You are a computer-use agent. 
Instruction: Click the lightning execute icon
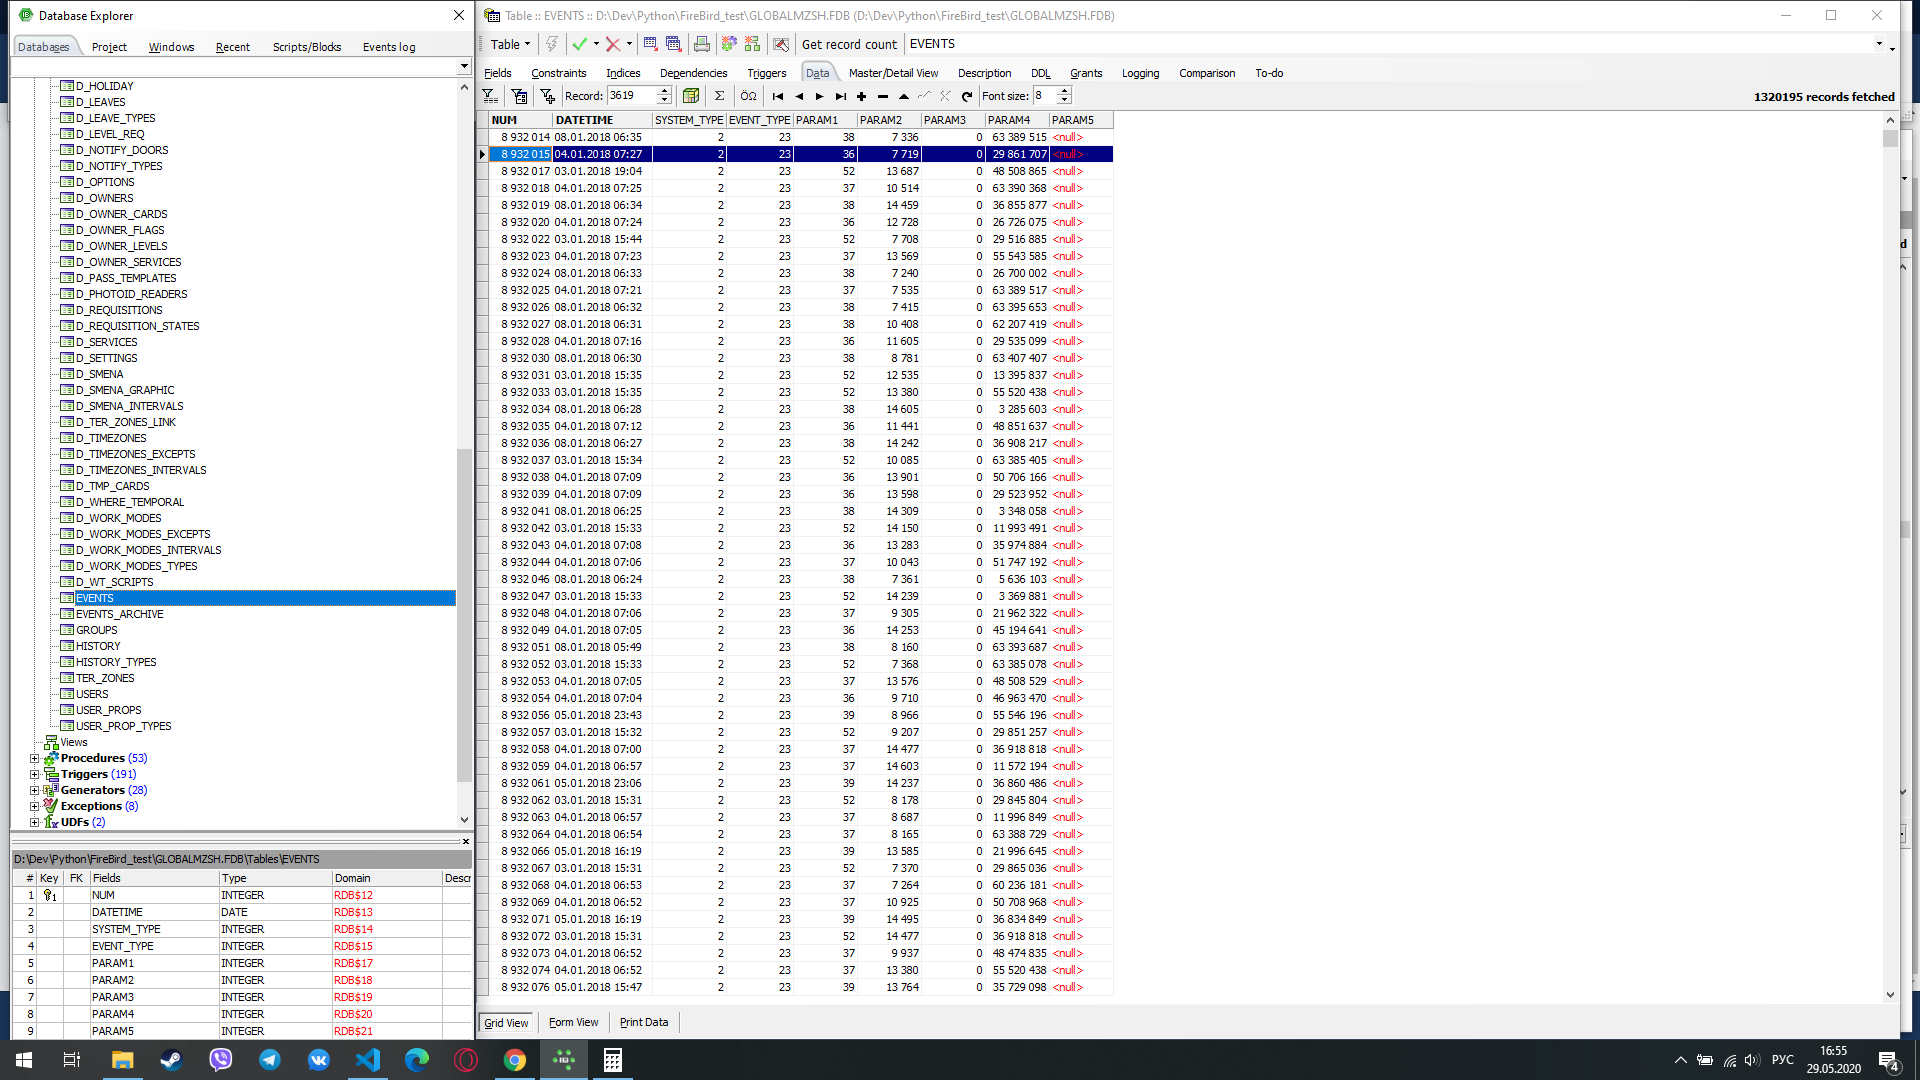[x=551, y=44]
